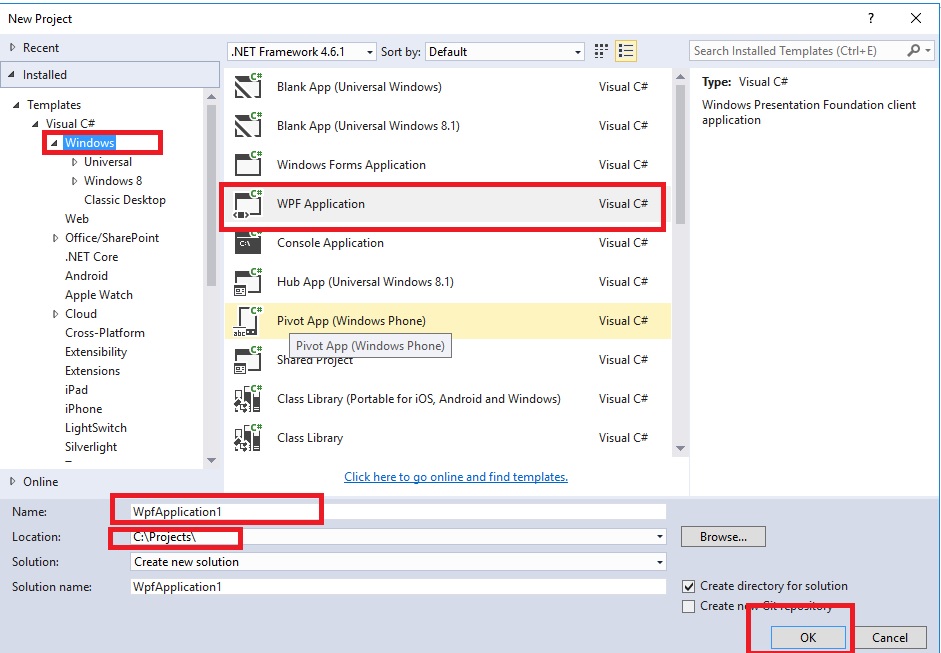Toggle Create new Git repository checkbox
This screenshot has width=941, height=653.
tap(689, 607)
